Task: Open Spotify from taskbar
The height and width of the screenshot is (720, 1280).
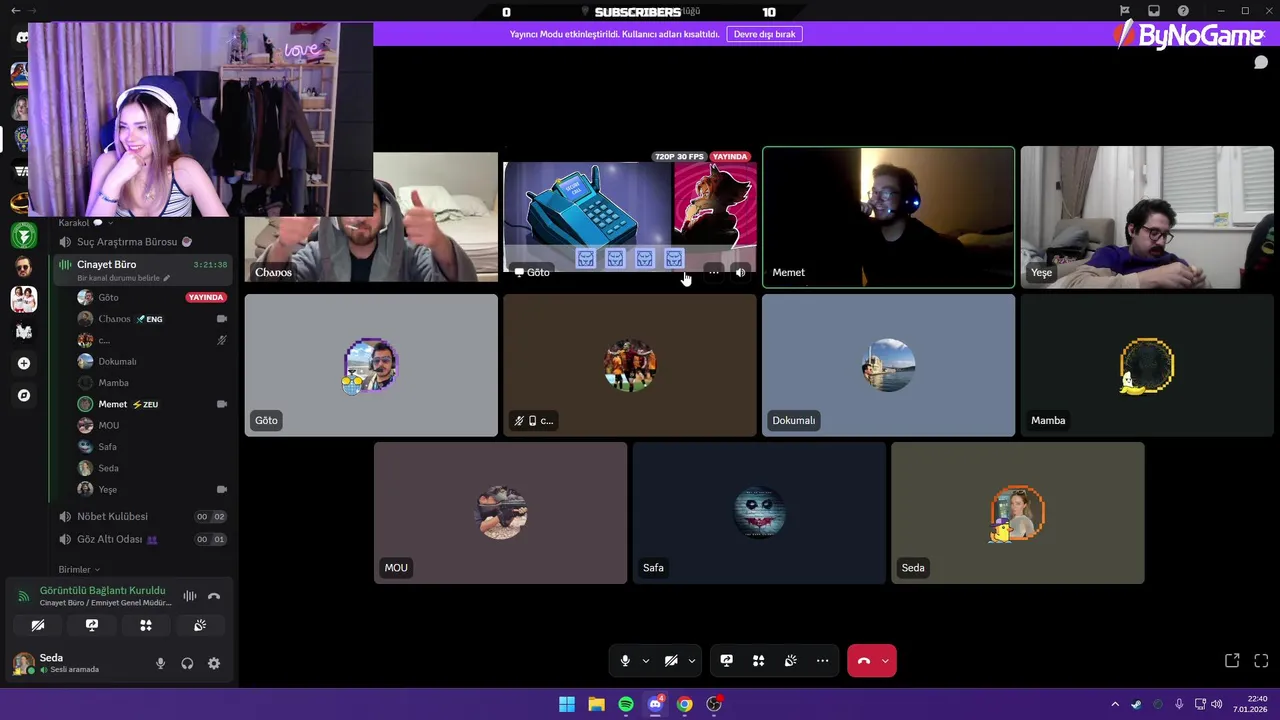Action: (x=626, y=704)
